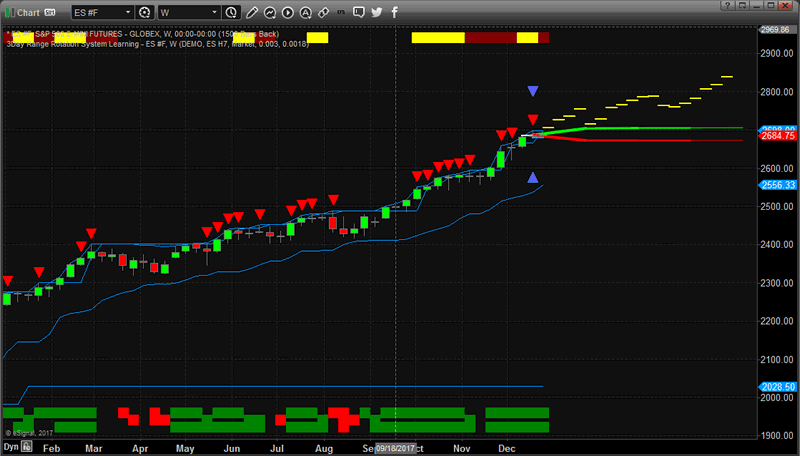Share chart via Facebook icon
The height and width of the screenshot is (456, 800).
click(395, 12)
